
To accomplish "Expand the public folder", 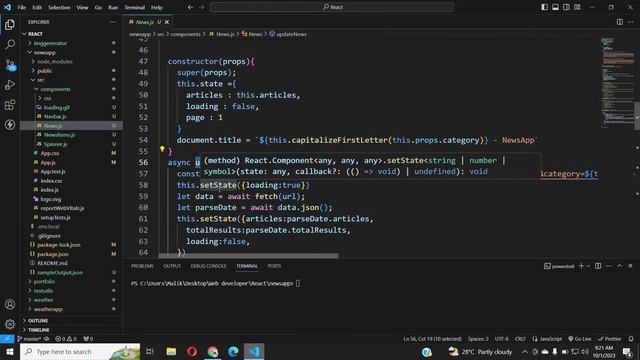I will click(x=71, y=71).
